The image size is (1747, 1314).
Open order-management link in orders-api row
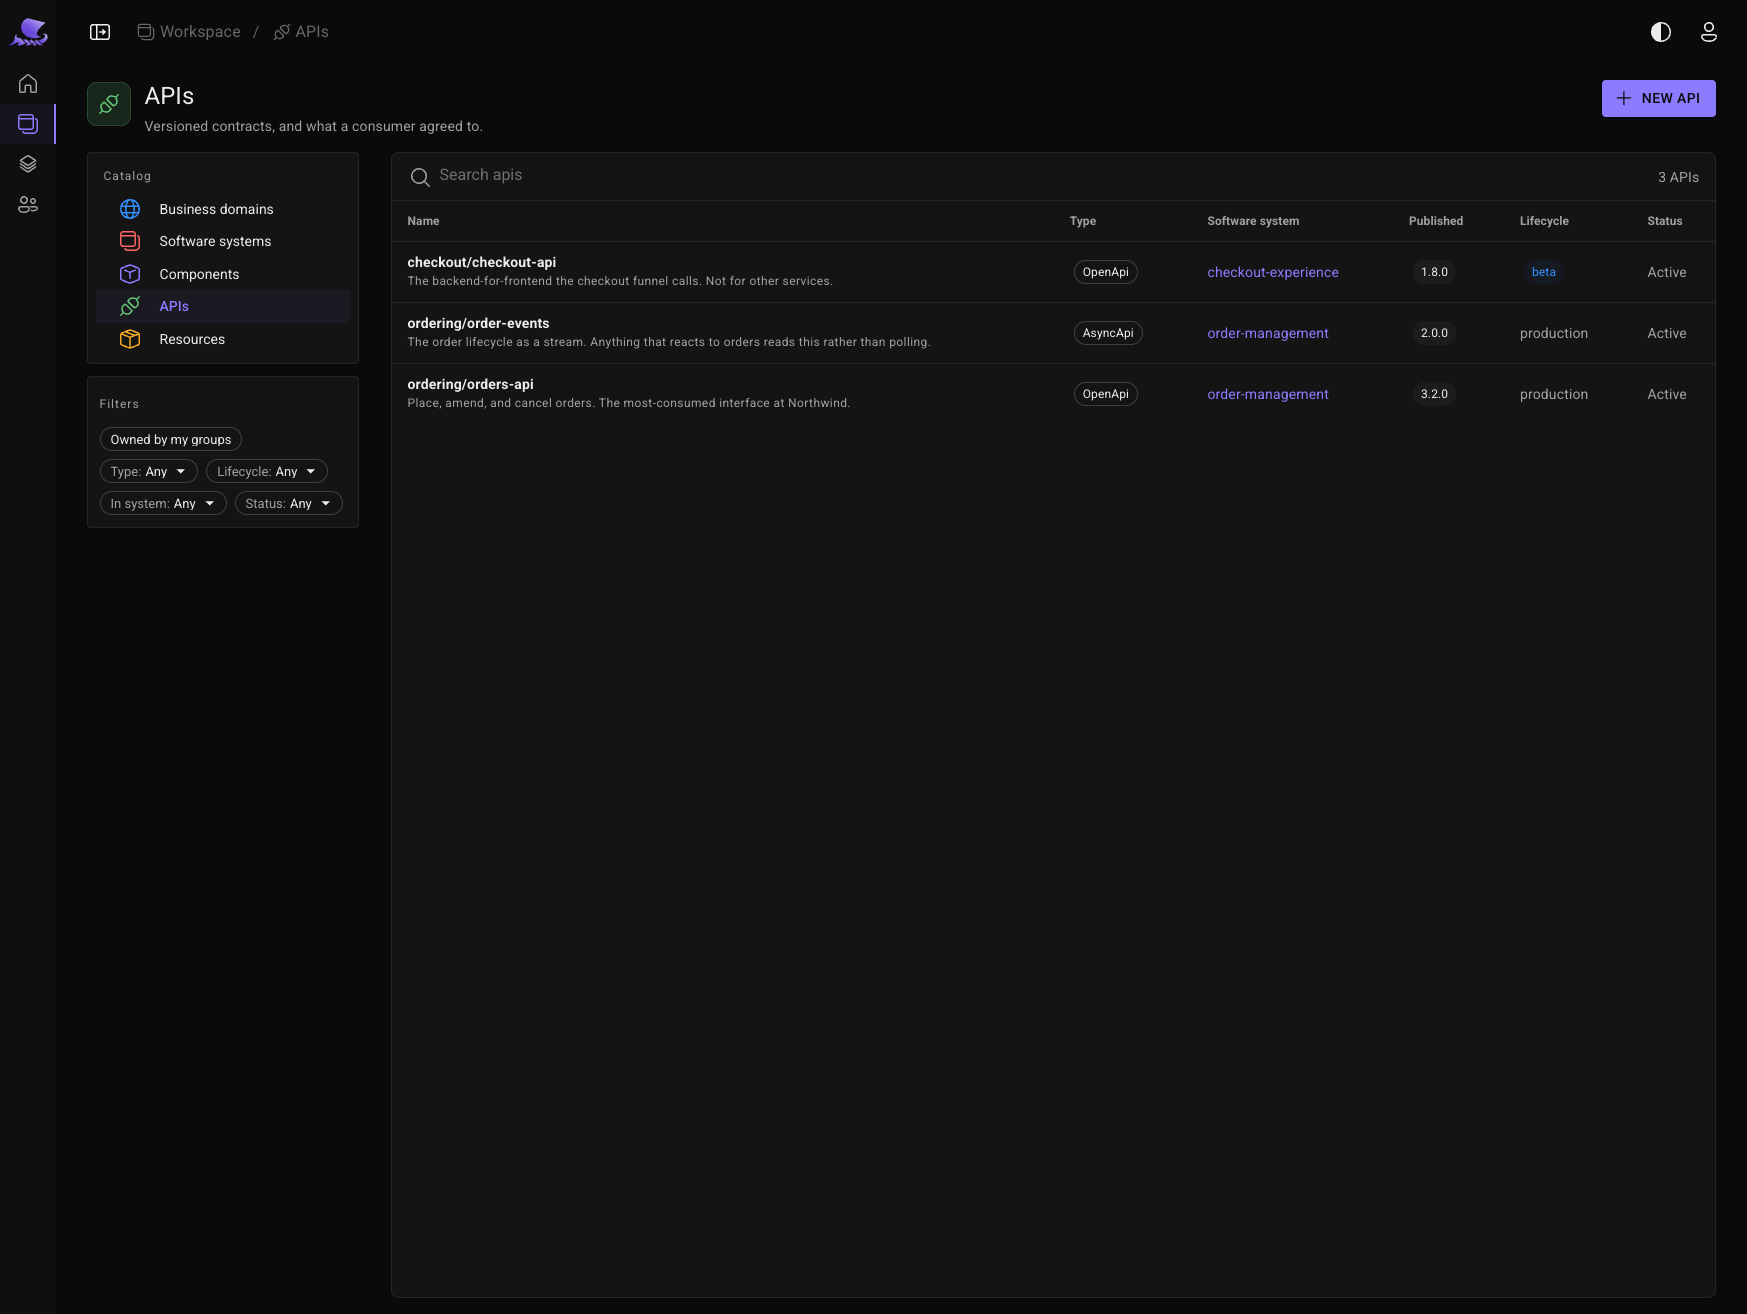click(1268, 394)
